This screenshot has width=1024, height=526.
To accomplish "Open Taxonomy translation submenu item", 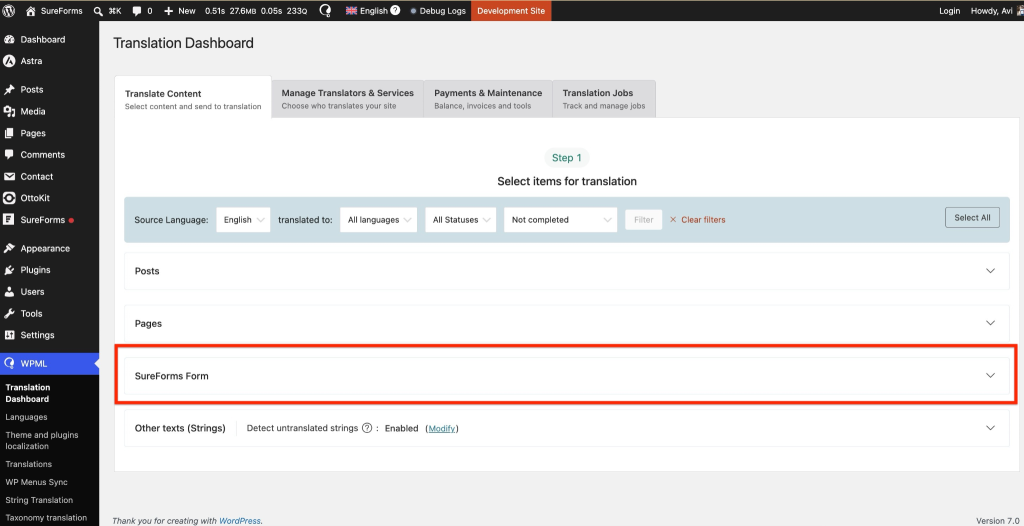I will pos(46,518).
